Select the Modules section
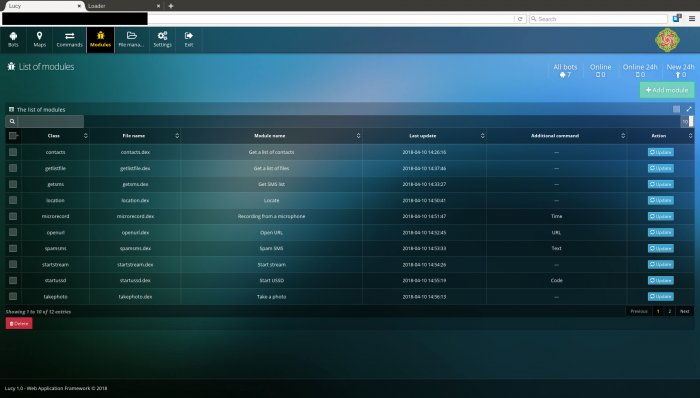Image resolution: width=700 pixels, height=398 pixels. point(100,40)
